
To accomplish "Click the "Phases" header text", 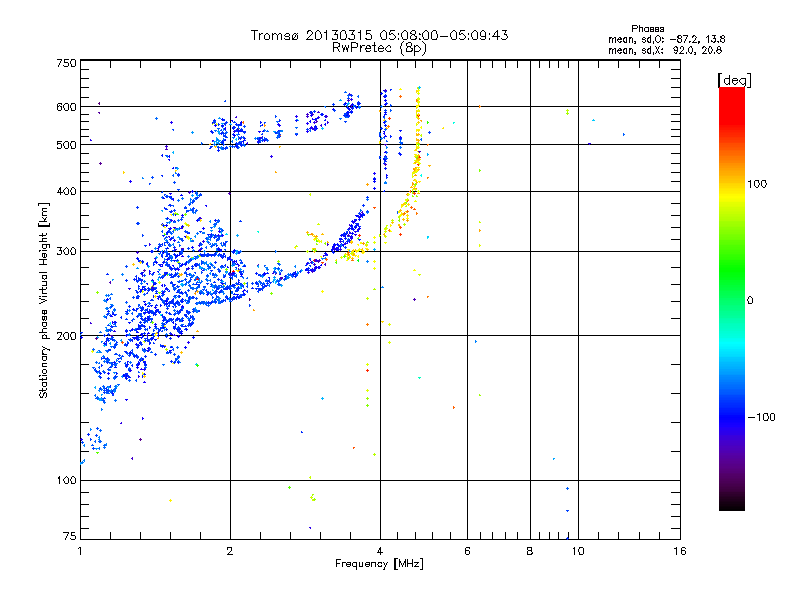I will point(647,29).
